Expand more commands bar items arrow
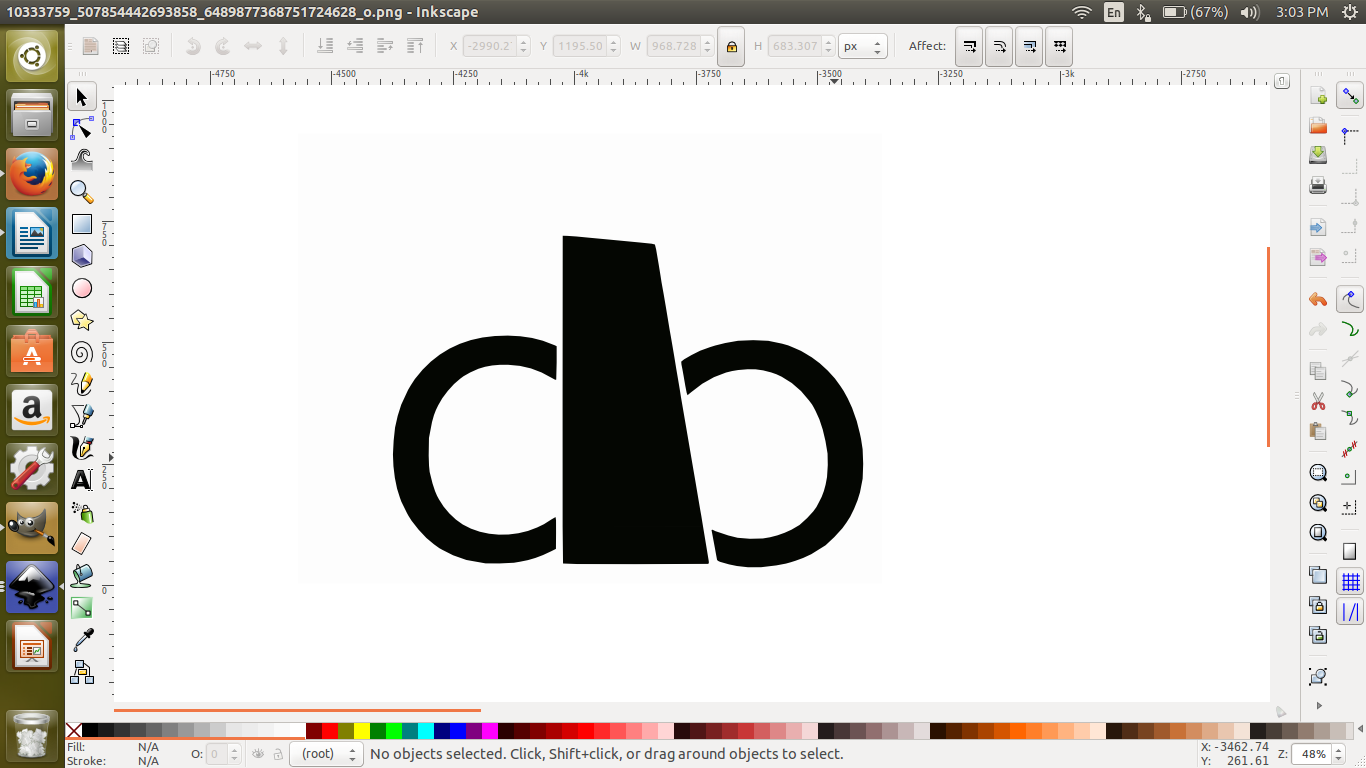Screen dimensions: 1366x768 tap(1318, 706)
